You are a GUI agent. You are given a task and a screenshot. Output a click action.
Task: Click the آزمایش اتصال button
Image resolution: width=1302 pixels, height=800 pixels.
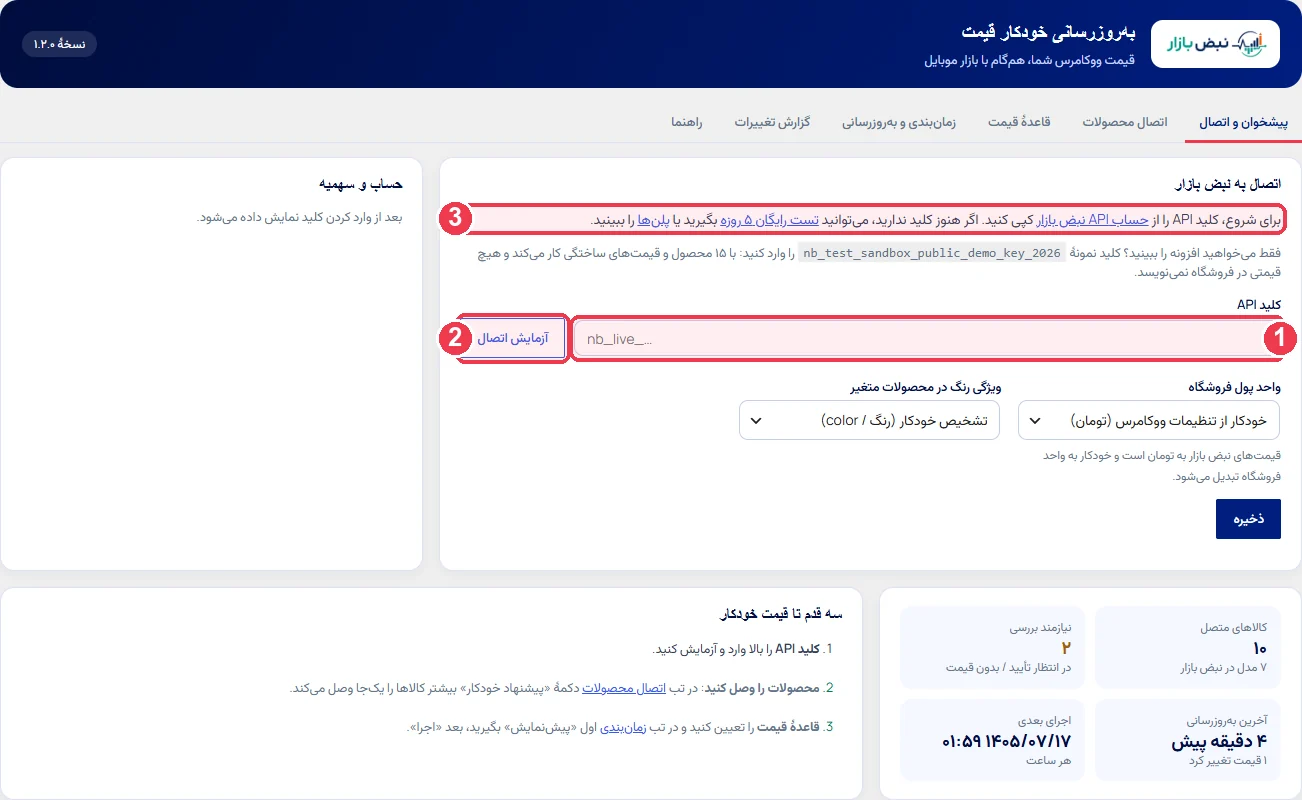click(513, 339)
